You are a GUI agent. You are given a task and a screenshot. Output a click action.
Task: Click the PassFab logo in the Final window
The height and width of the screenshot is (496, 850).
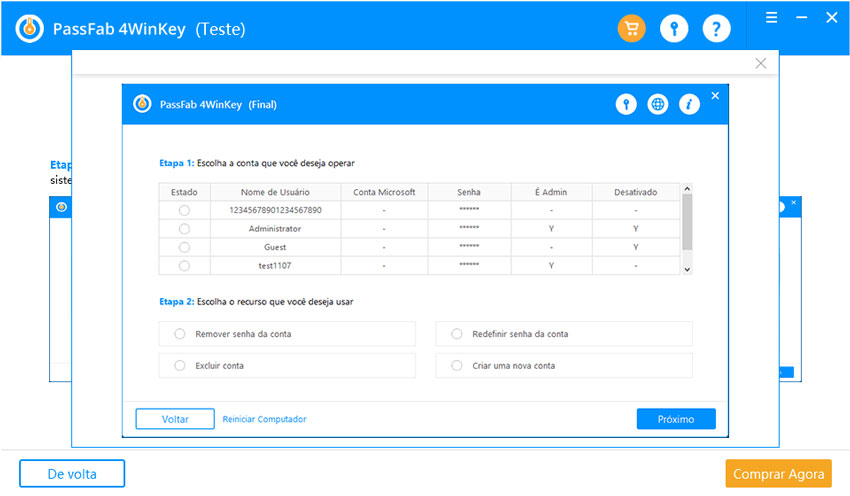(x=143, y=104)
